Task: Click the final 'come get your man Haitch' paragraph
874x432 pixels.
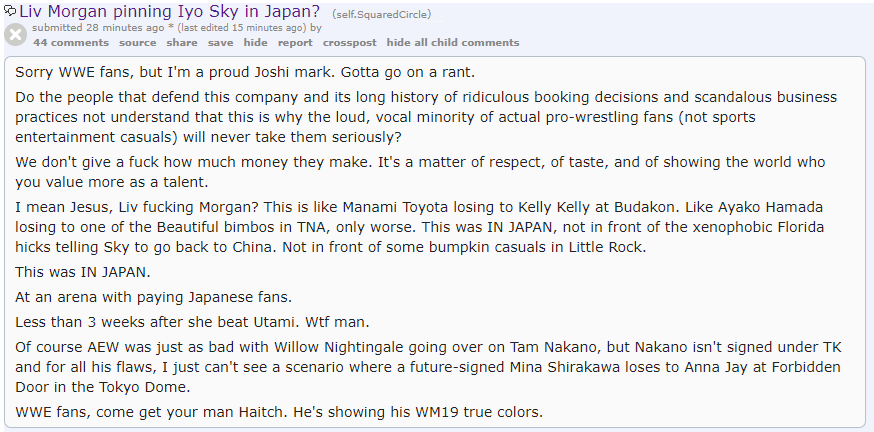Action: [x=279, y=412]
